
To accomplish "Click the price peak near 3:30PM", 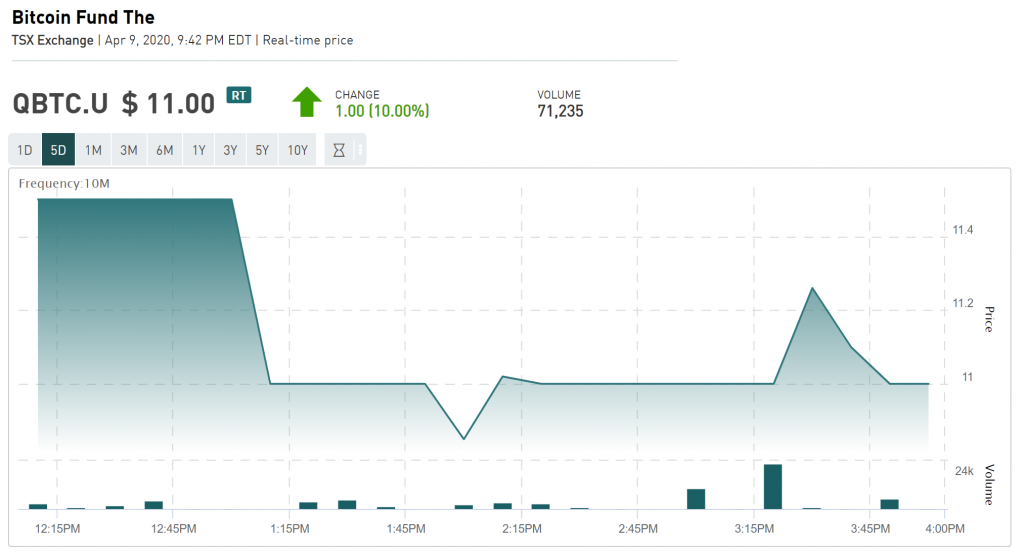I will pyautogui.click(x=812, y=288).
